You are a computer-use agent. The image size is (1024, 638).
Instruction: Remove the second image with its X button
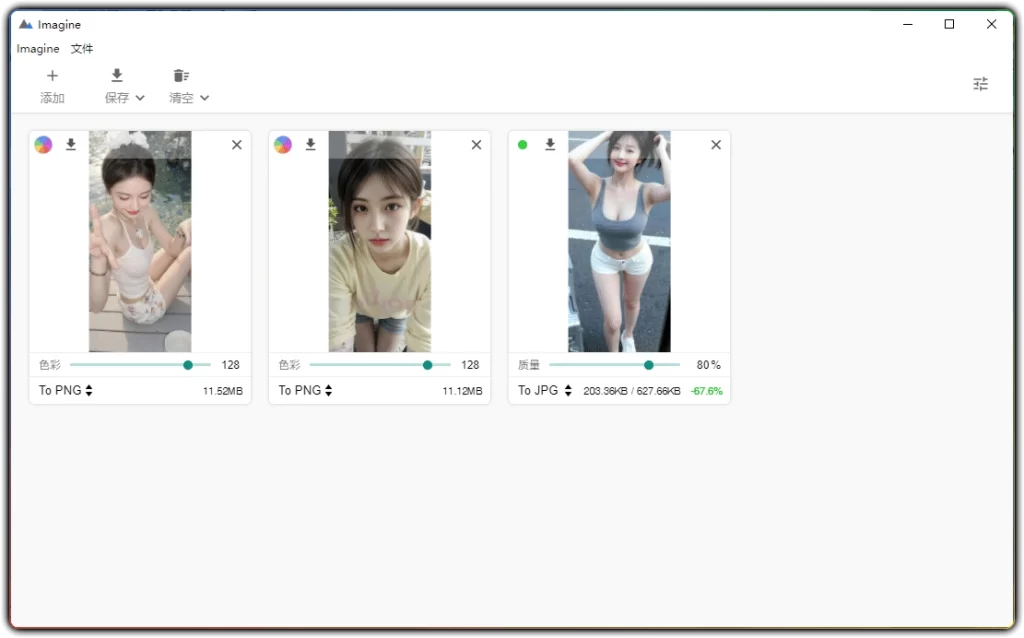[x=476, y=144]
